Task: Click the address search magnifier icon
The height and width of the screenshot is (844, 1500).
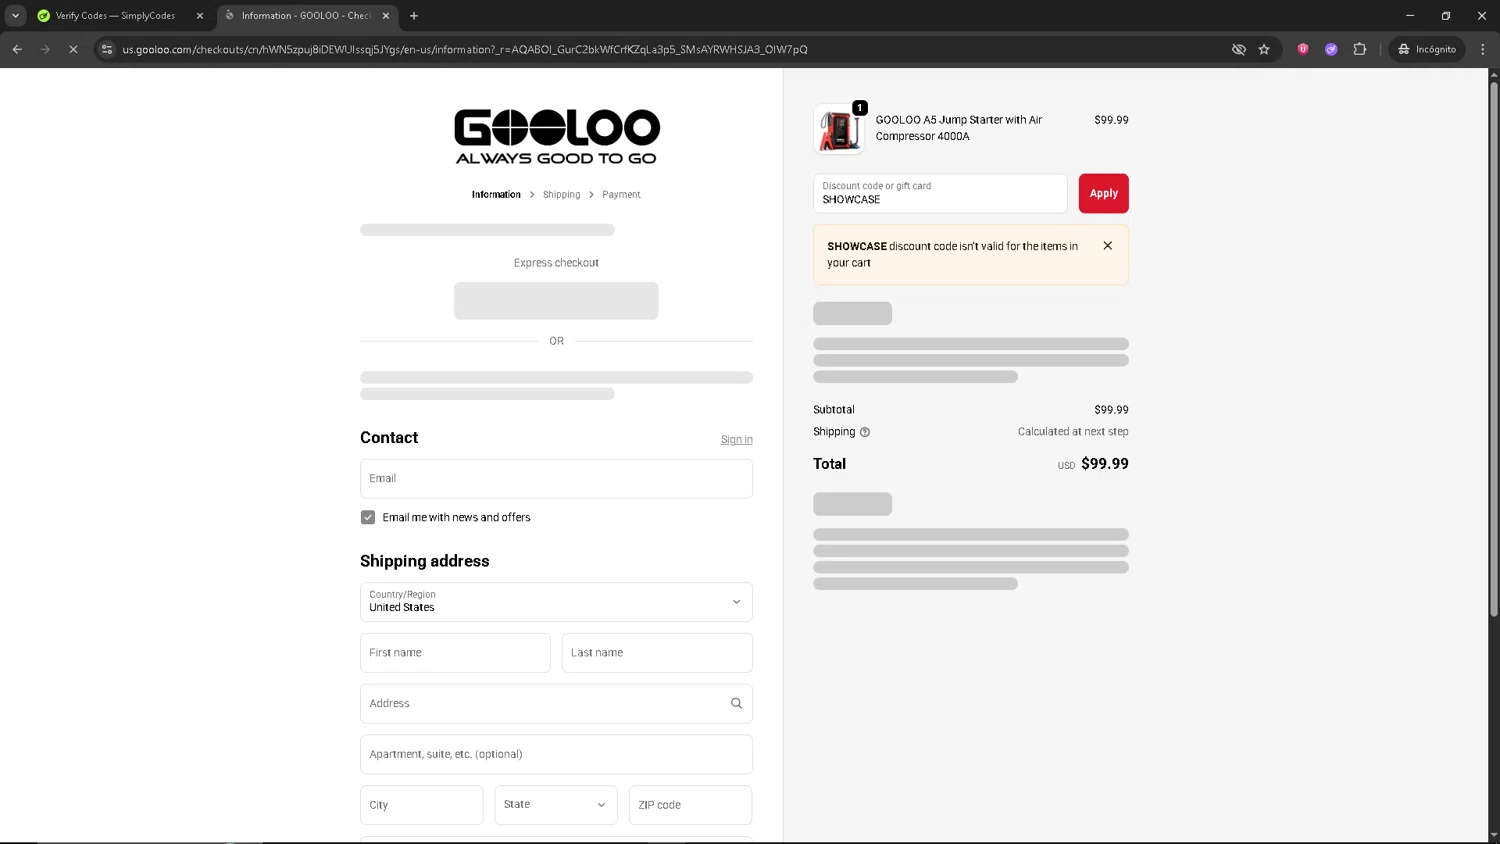Action: coord(736,704)
